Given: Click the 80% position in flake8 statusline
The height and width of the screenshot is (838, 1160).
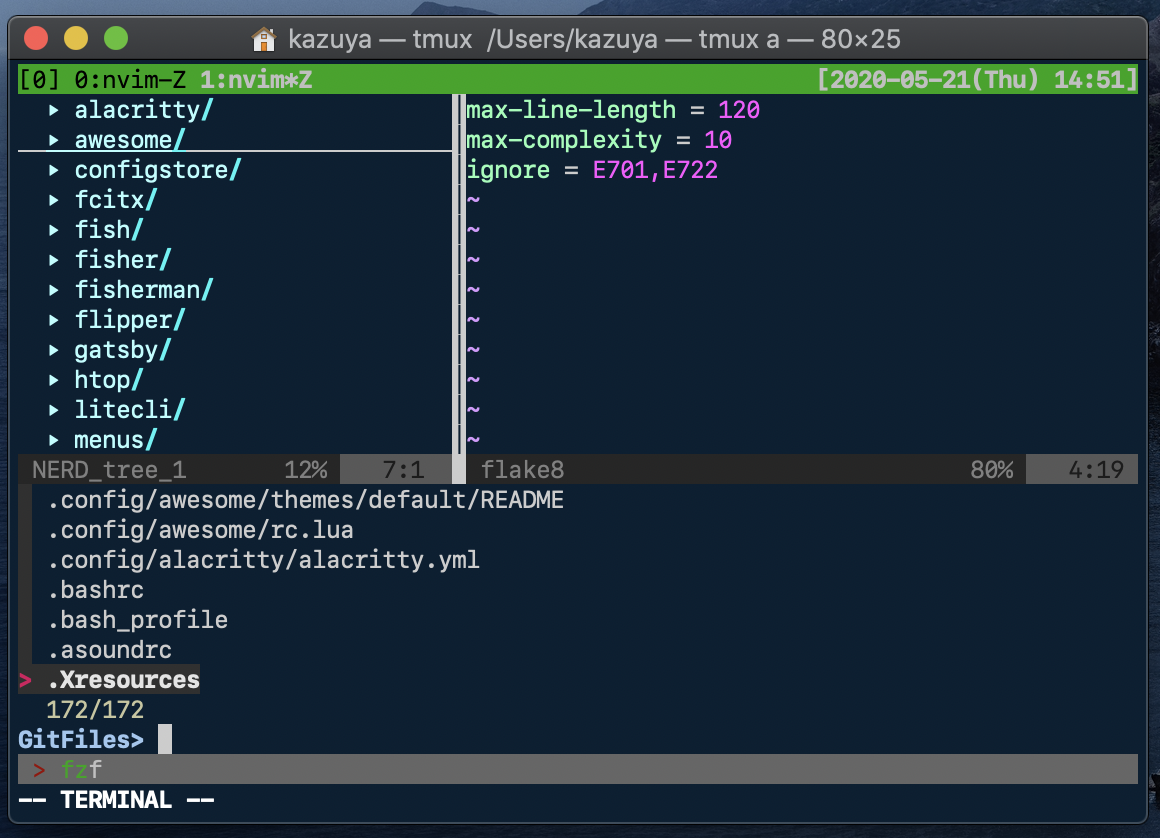Looking at the screenshot, I should click(991, 470).
